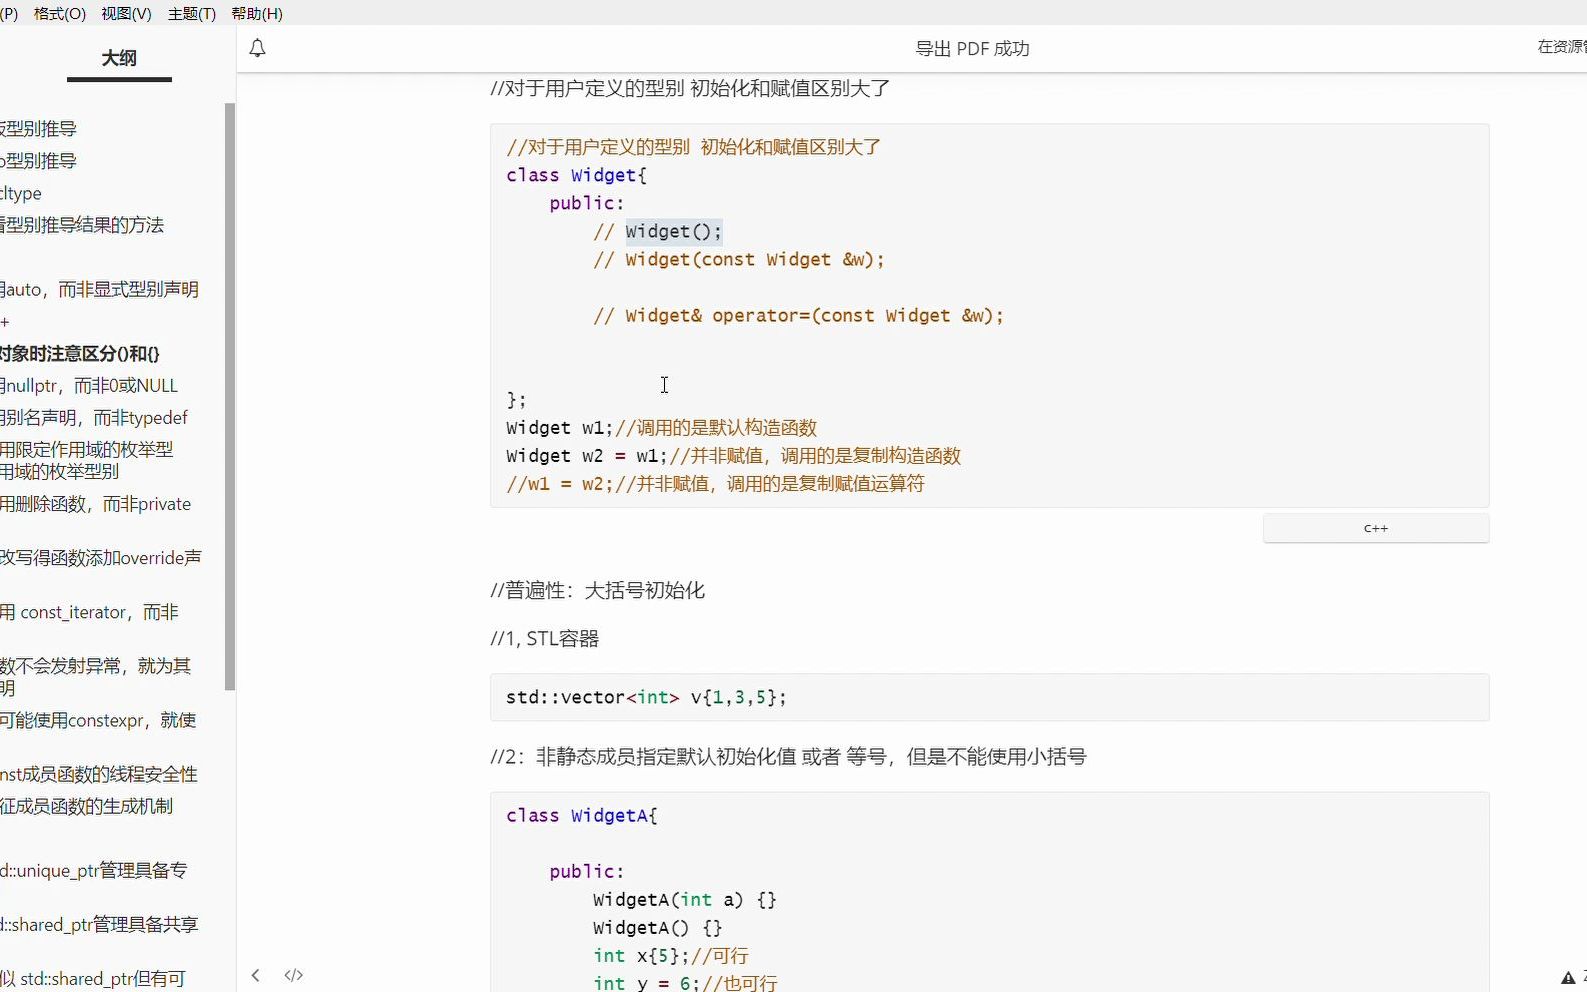Select the 大纲 outline tab
1587x992 pixels.
(119, 59)
